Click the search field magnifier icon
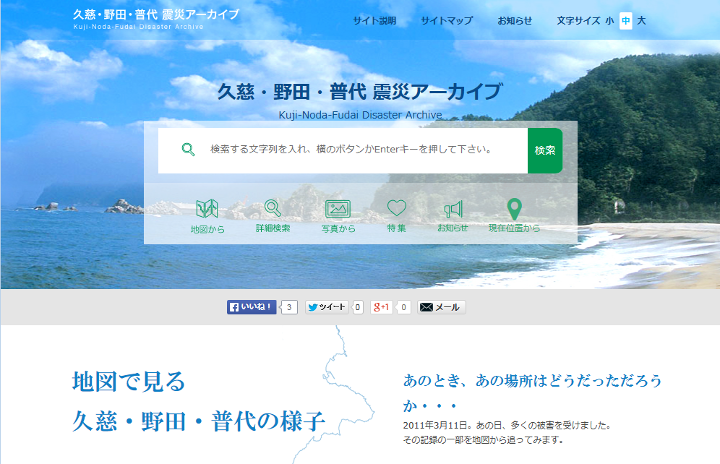 (188, 150)
